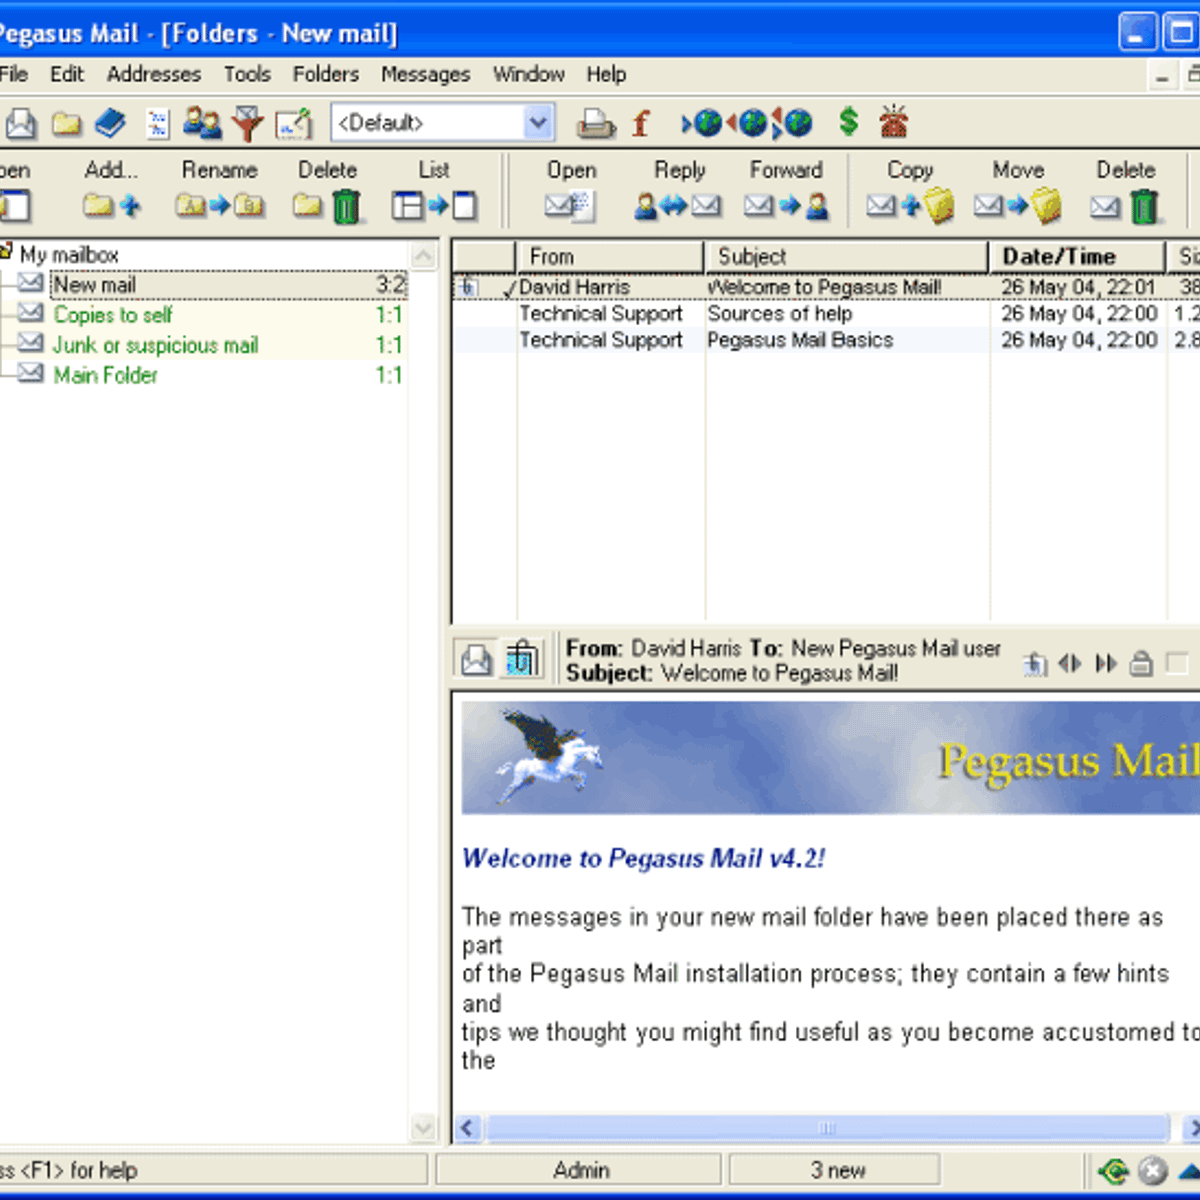The width and height of the screenshot is (1200, 1200).
Task: Click the horizontal scrollbar in preview pane
Action: 826,1128
